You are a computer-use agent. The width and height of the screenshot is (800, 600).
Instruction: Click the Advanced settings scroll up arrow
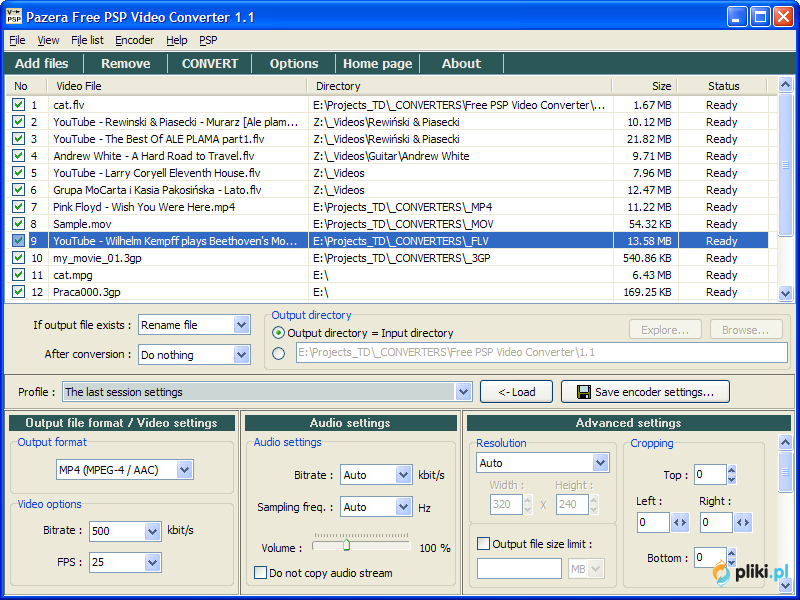[x=785, y=442]
